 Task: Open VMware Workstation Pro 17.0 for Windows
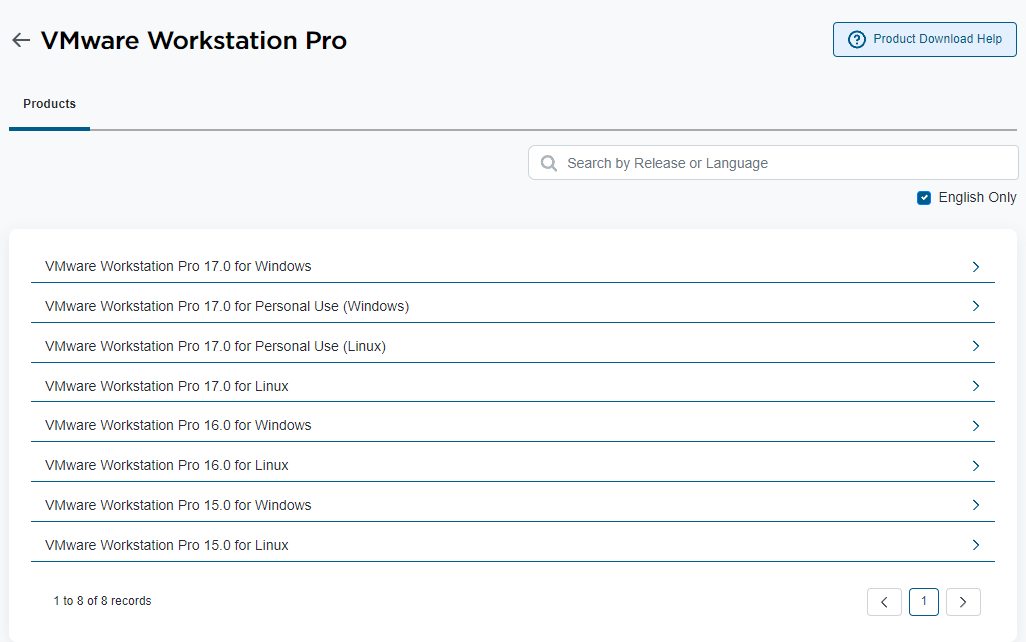(512, 266)
